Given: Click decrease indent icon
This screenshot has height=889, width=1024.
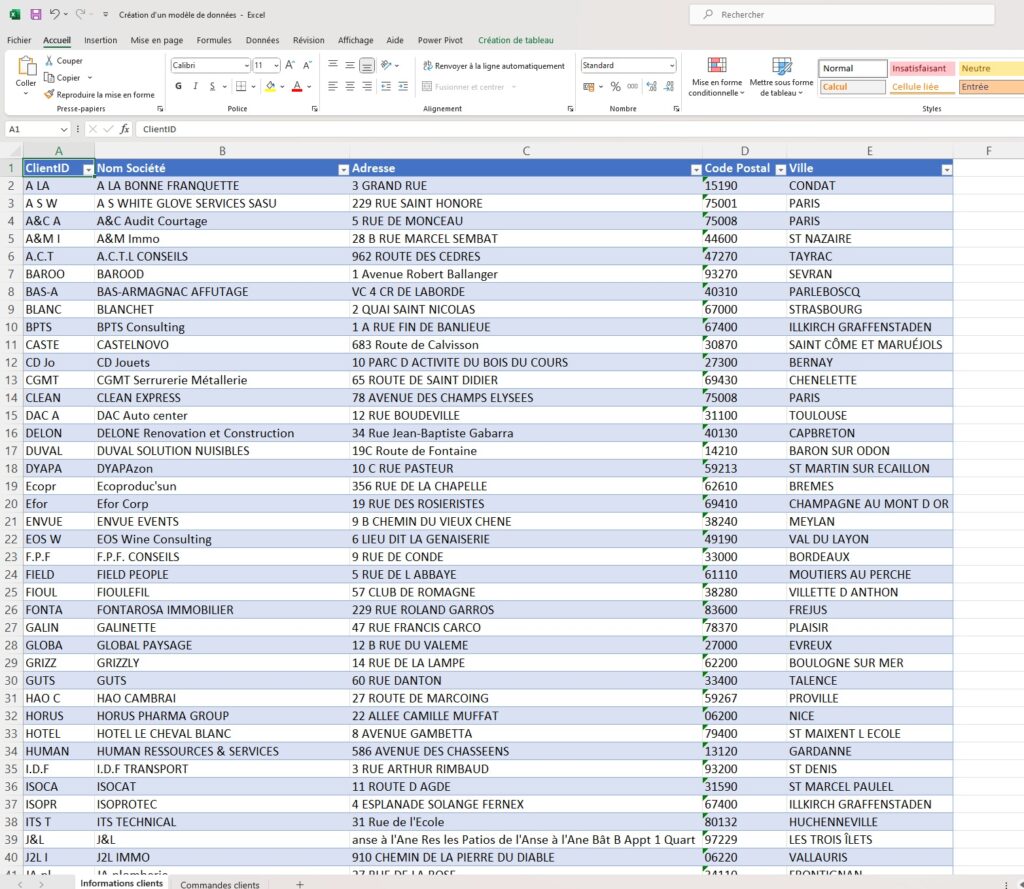Looking at the screenshot, I should coord(386,86).
